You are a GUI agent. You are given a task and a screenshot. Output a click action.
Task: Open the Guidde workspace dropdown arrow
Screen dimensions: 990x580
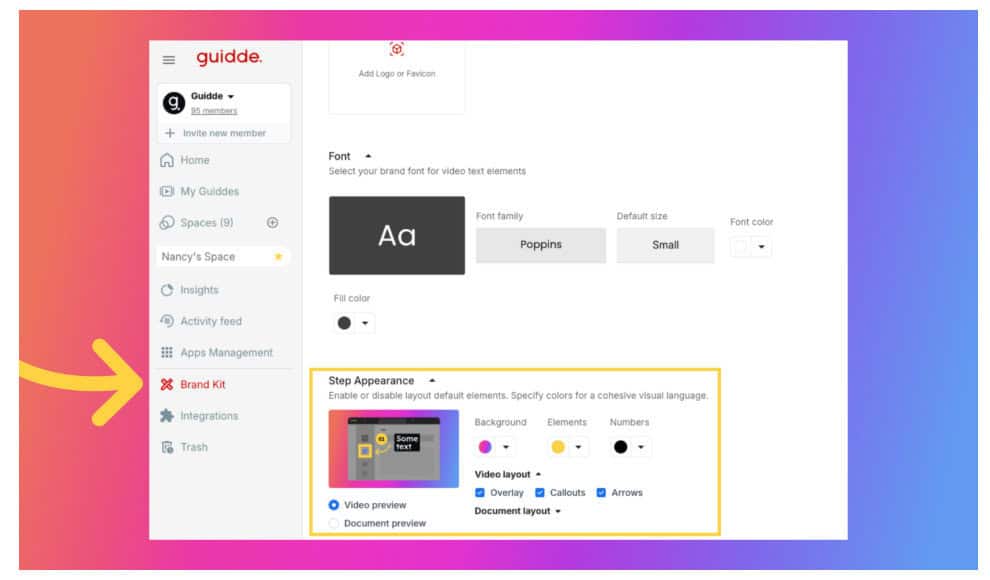231,97
